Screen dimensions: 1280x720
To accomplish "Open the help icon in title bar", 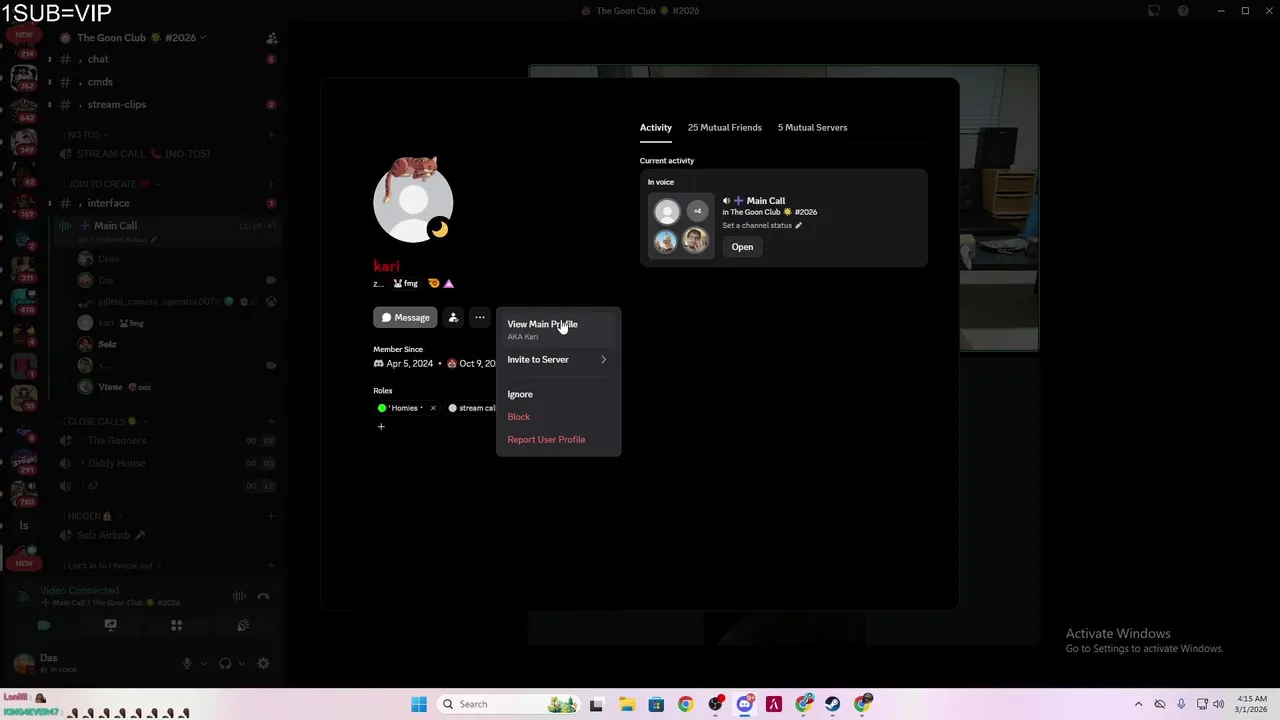I will [1183, 11].
